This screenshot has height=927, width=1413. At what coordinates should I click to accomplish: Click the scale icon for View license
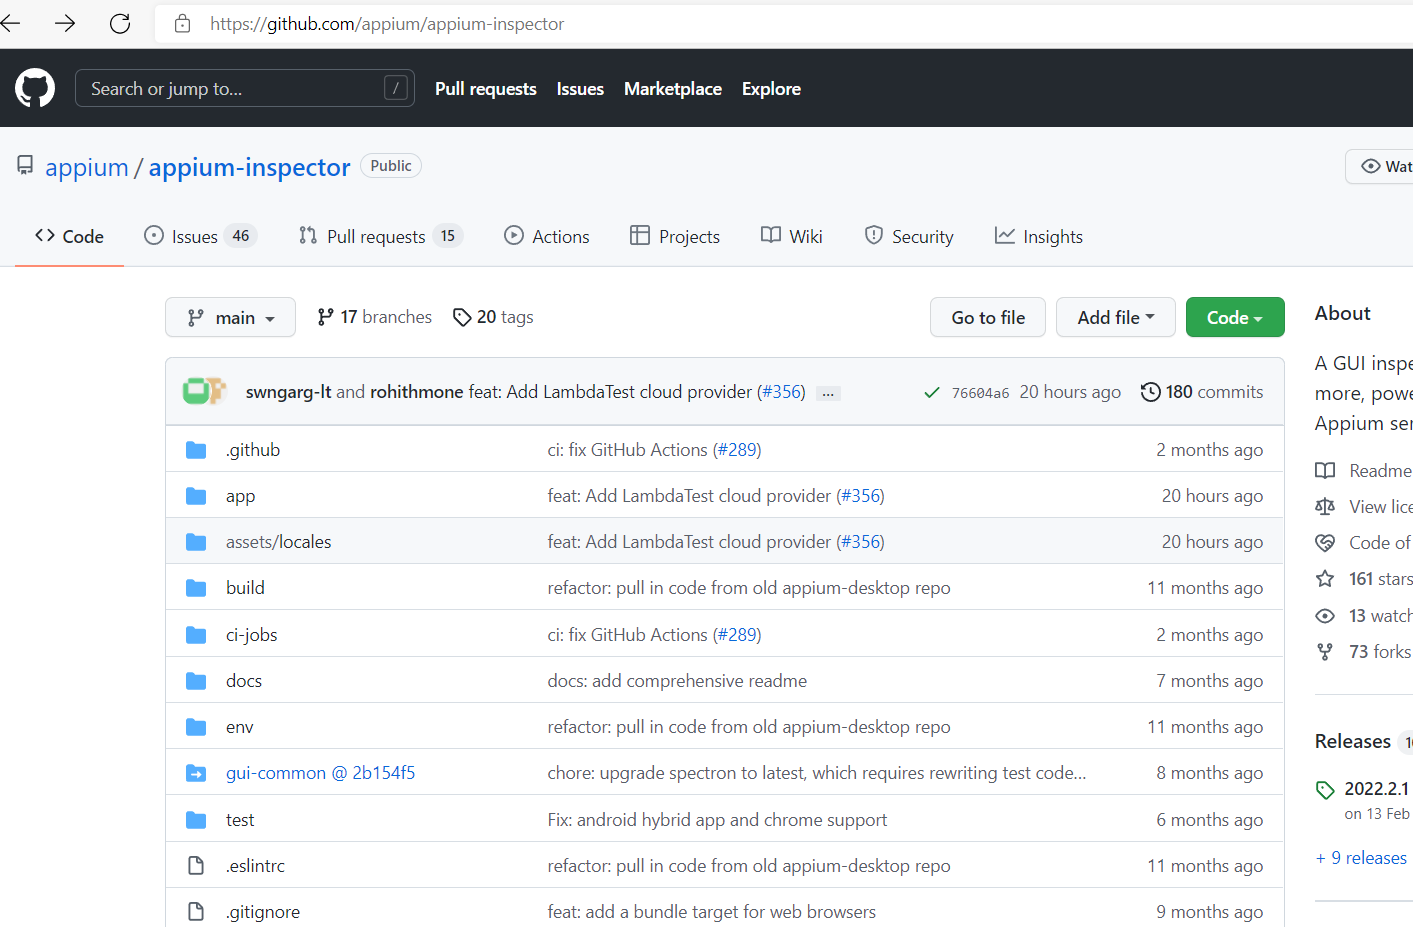[x=1325, y=507]
